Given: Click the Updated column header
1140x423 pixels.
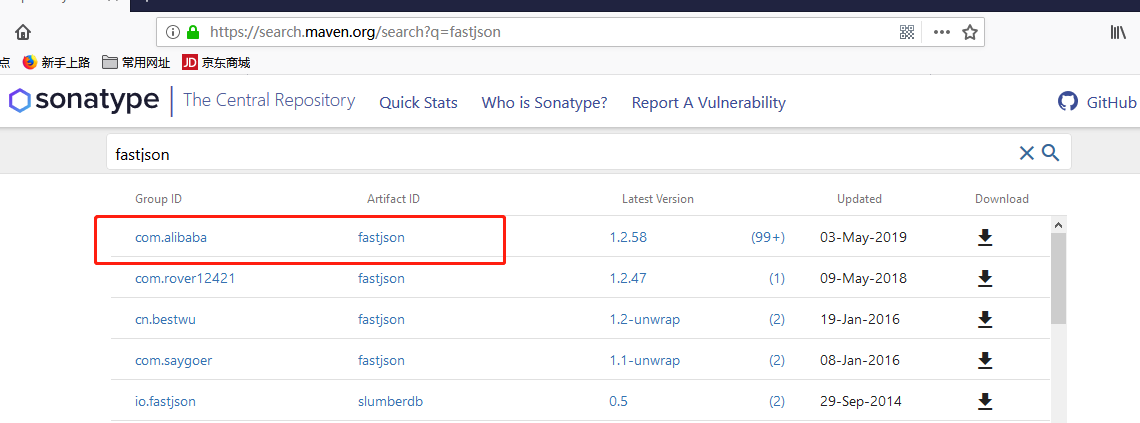Looking at the screenshot, I should pos(859,198).
